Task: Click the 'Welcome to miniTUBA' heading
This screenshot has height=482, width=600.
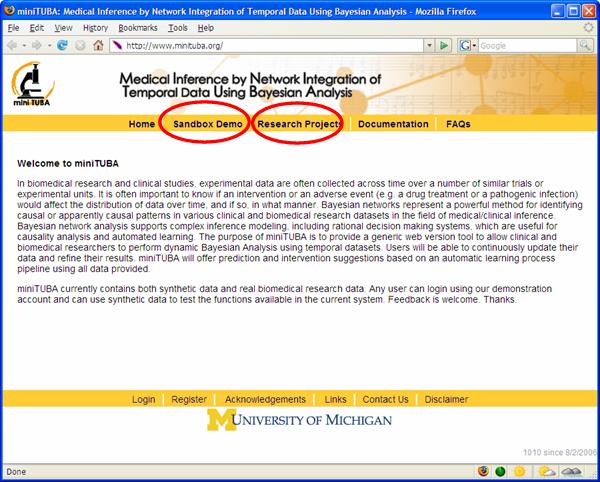Action: coord(68,164)
